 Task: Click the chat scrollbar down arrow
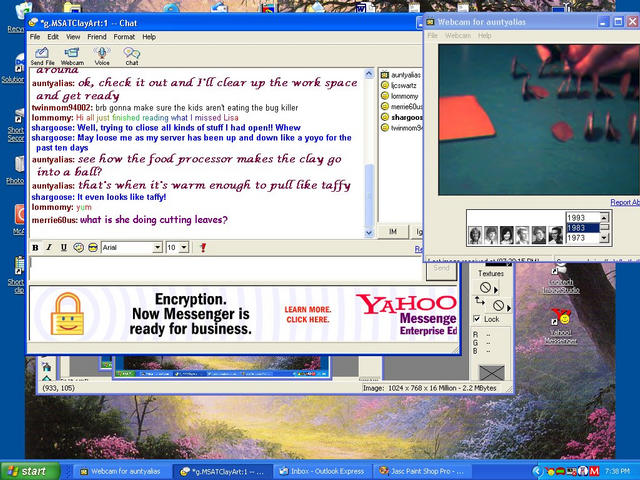(369, 233)
